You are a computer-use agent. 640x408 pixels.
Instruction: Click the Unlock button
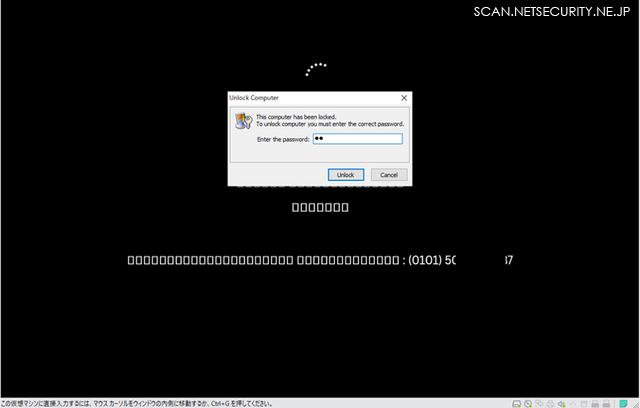[x=345, y=174]
